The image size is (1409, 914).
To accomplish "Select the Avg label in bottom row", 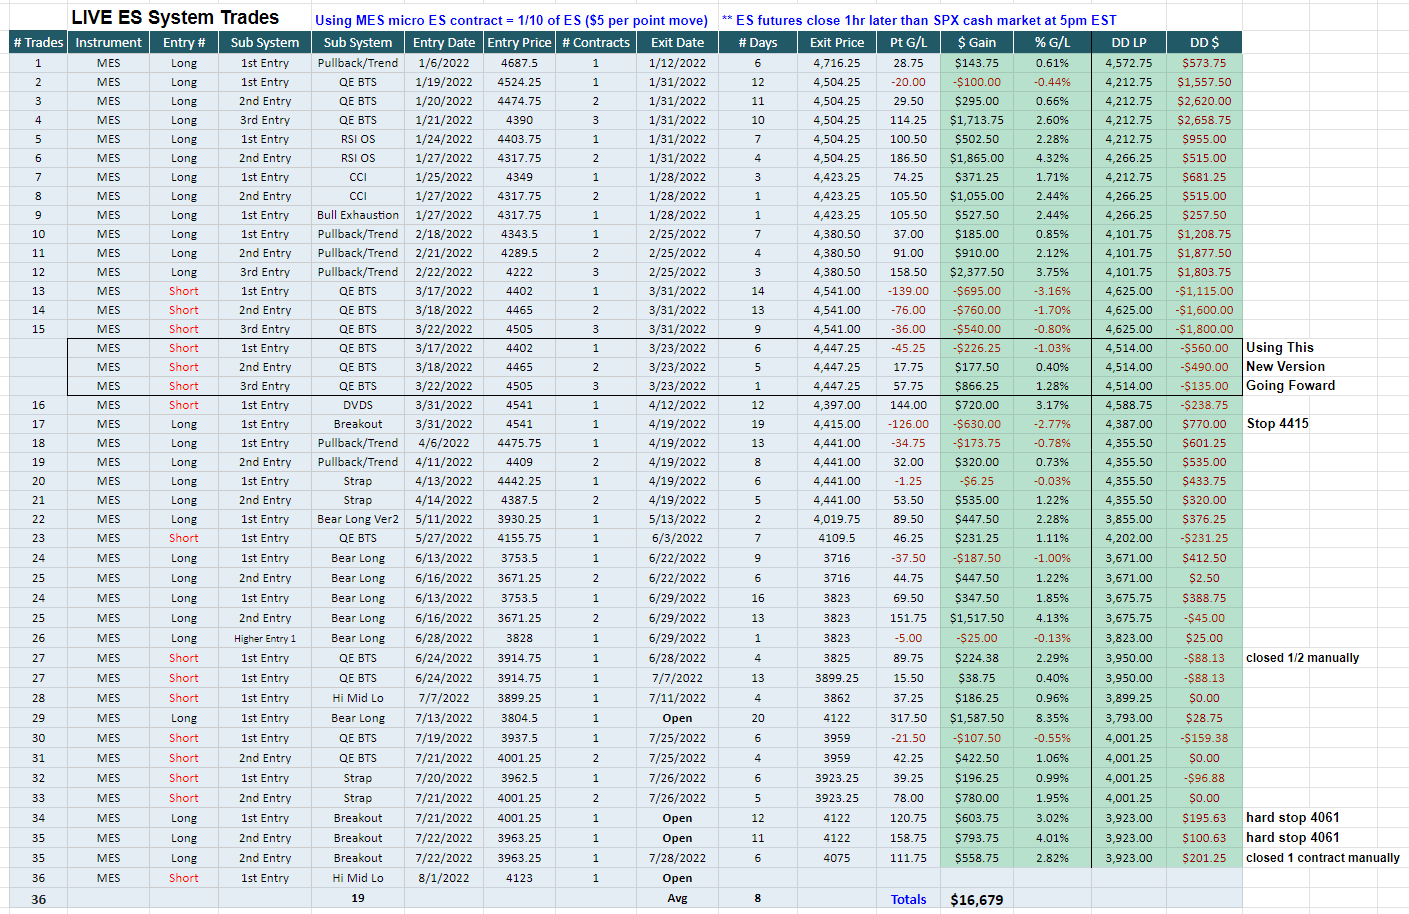I will [677, 898].
